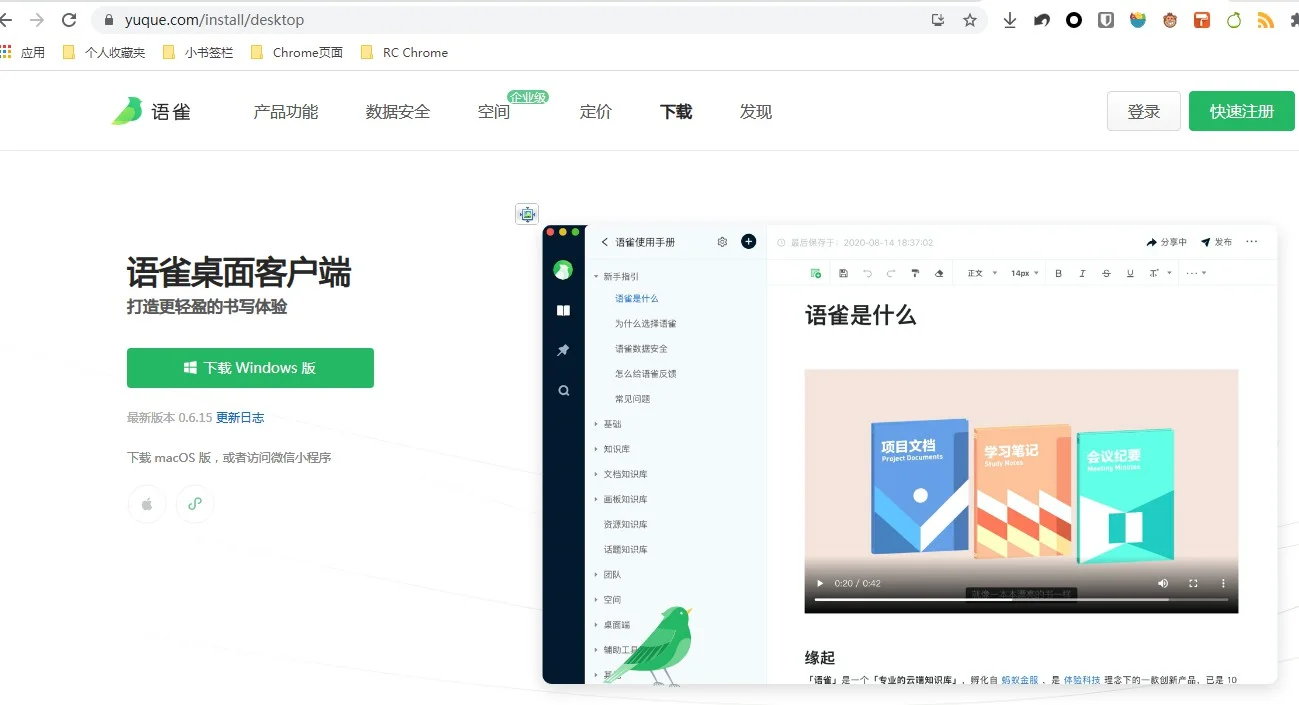Image resolution: width=1299 pixels, height=705 pixels.
Task: Click the 快速注册 sign-up button
Action: tap(1241, 111)
